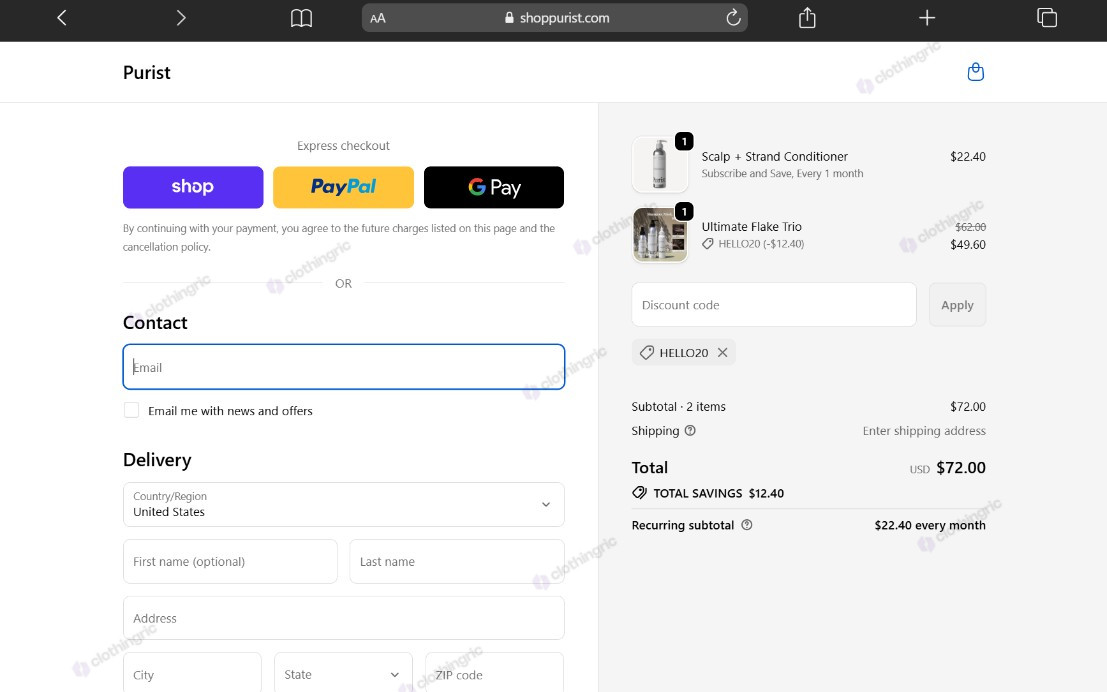
Task: Check Email me with news and offers
Action: point(131,410)
